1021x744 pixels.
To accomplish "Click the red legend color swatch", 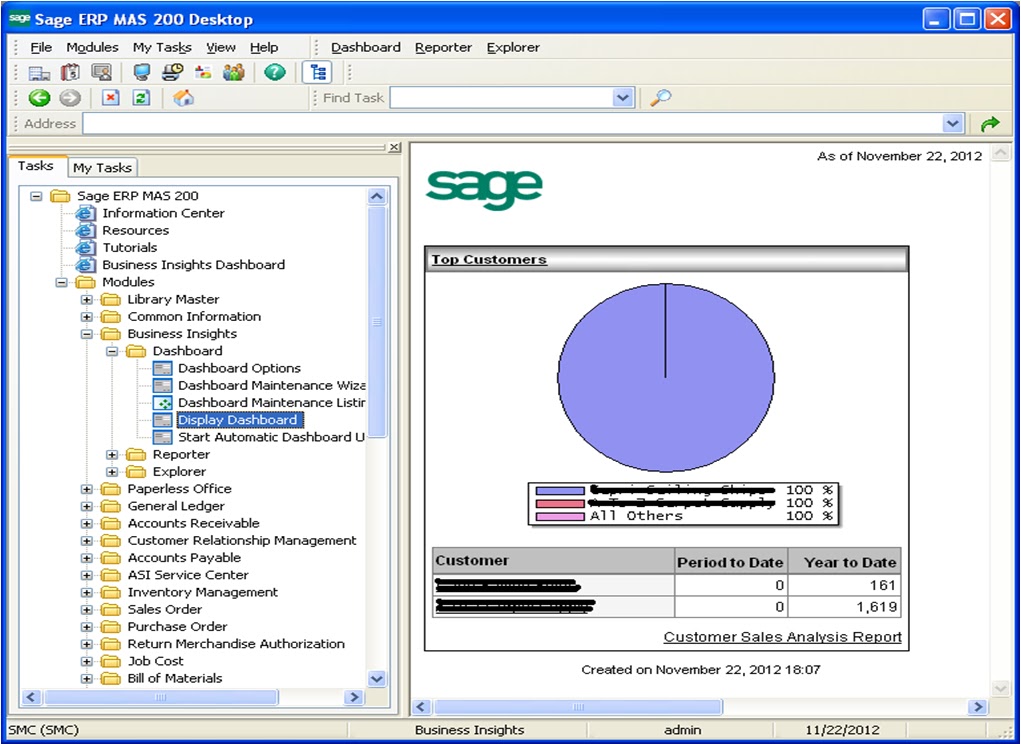I will (560, 504).
